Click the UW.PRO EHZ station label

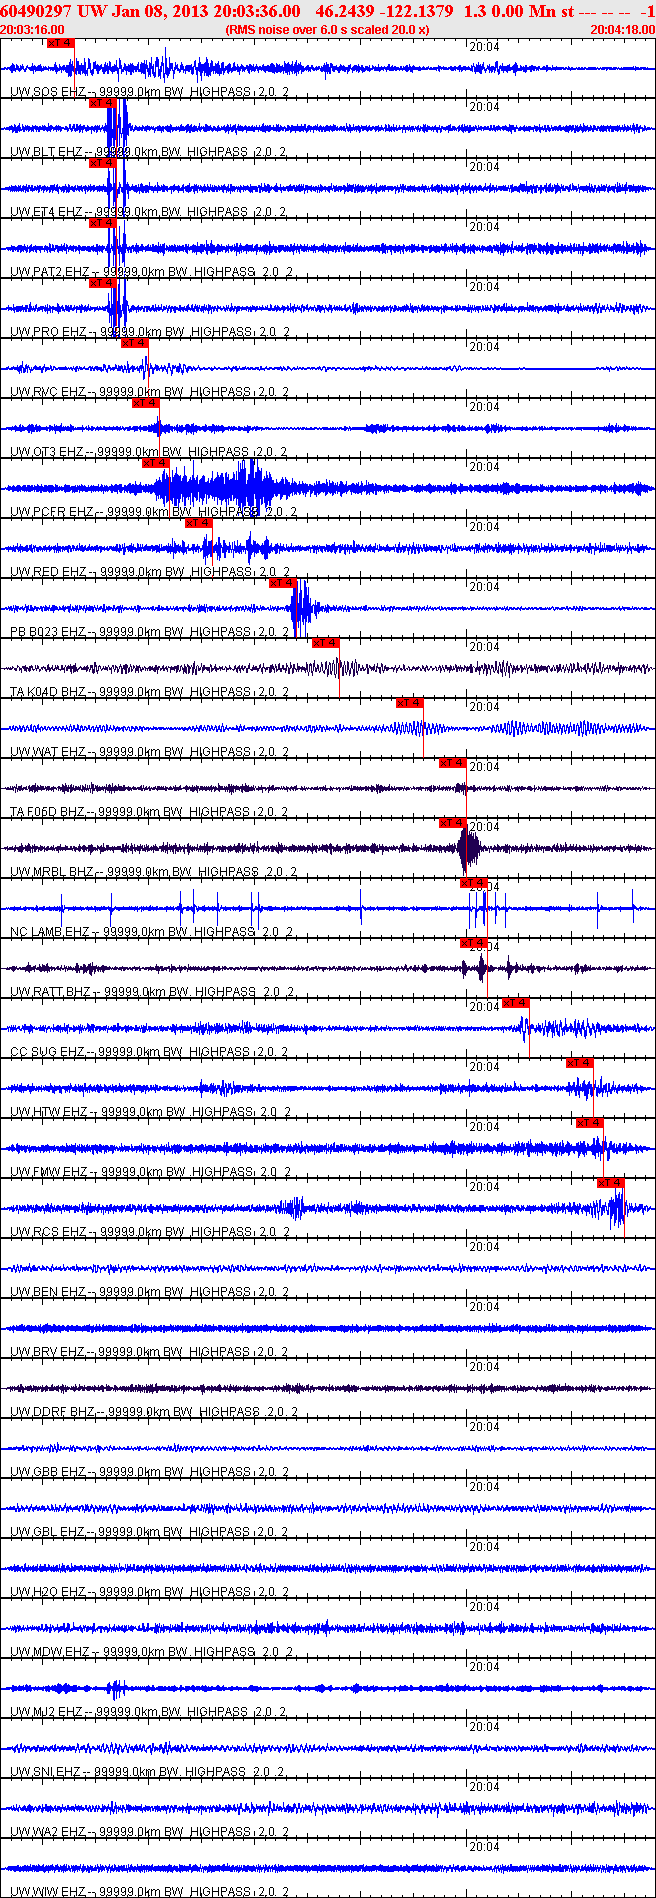[49, 332]
